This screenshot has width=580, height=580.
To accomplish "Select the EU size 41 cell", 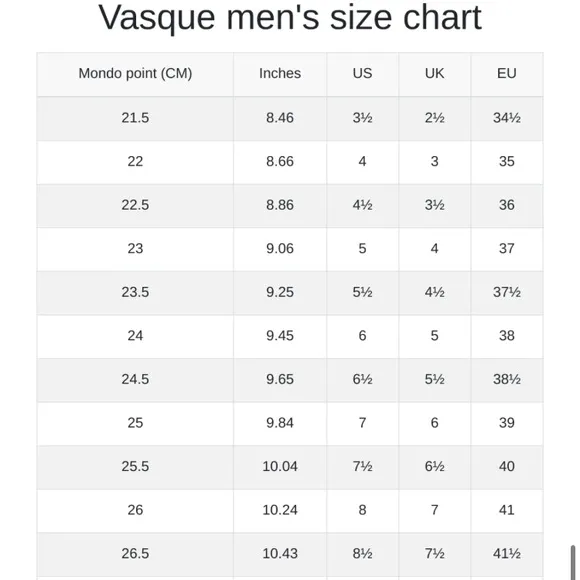I will coord(506,510).
